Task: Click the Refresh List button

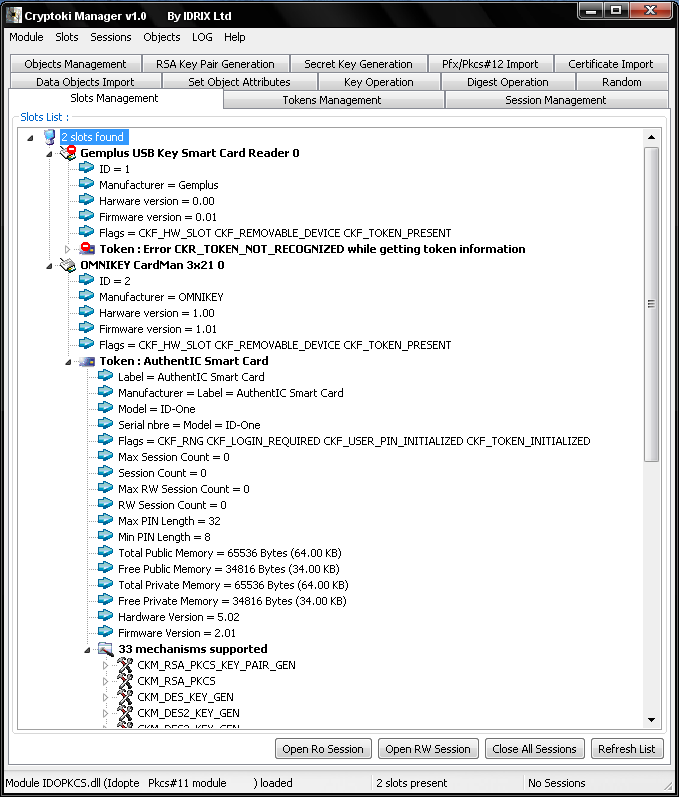Action: pos(627,749)
